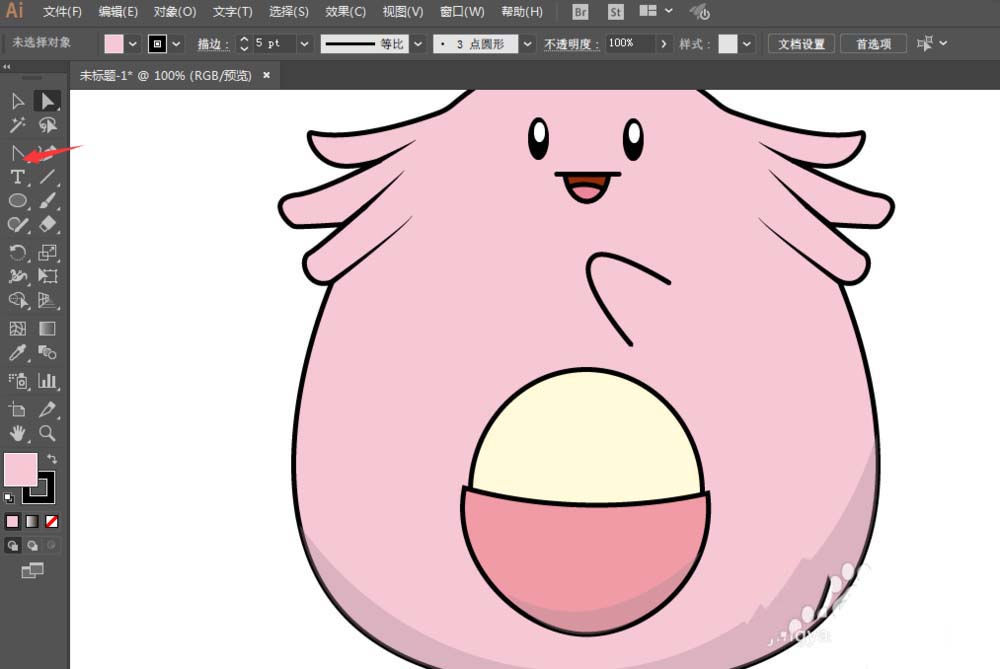Image resolution: width=1000 pixels, height=669 pixels.
Task: Open the fill color dropdown in control bar
Action: point(132,44)
